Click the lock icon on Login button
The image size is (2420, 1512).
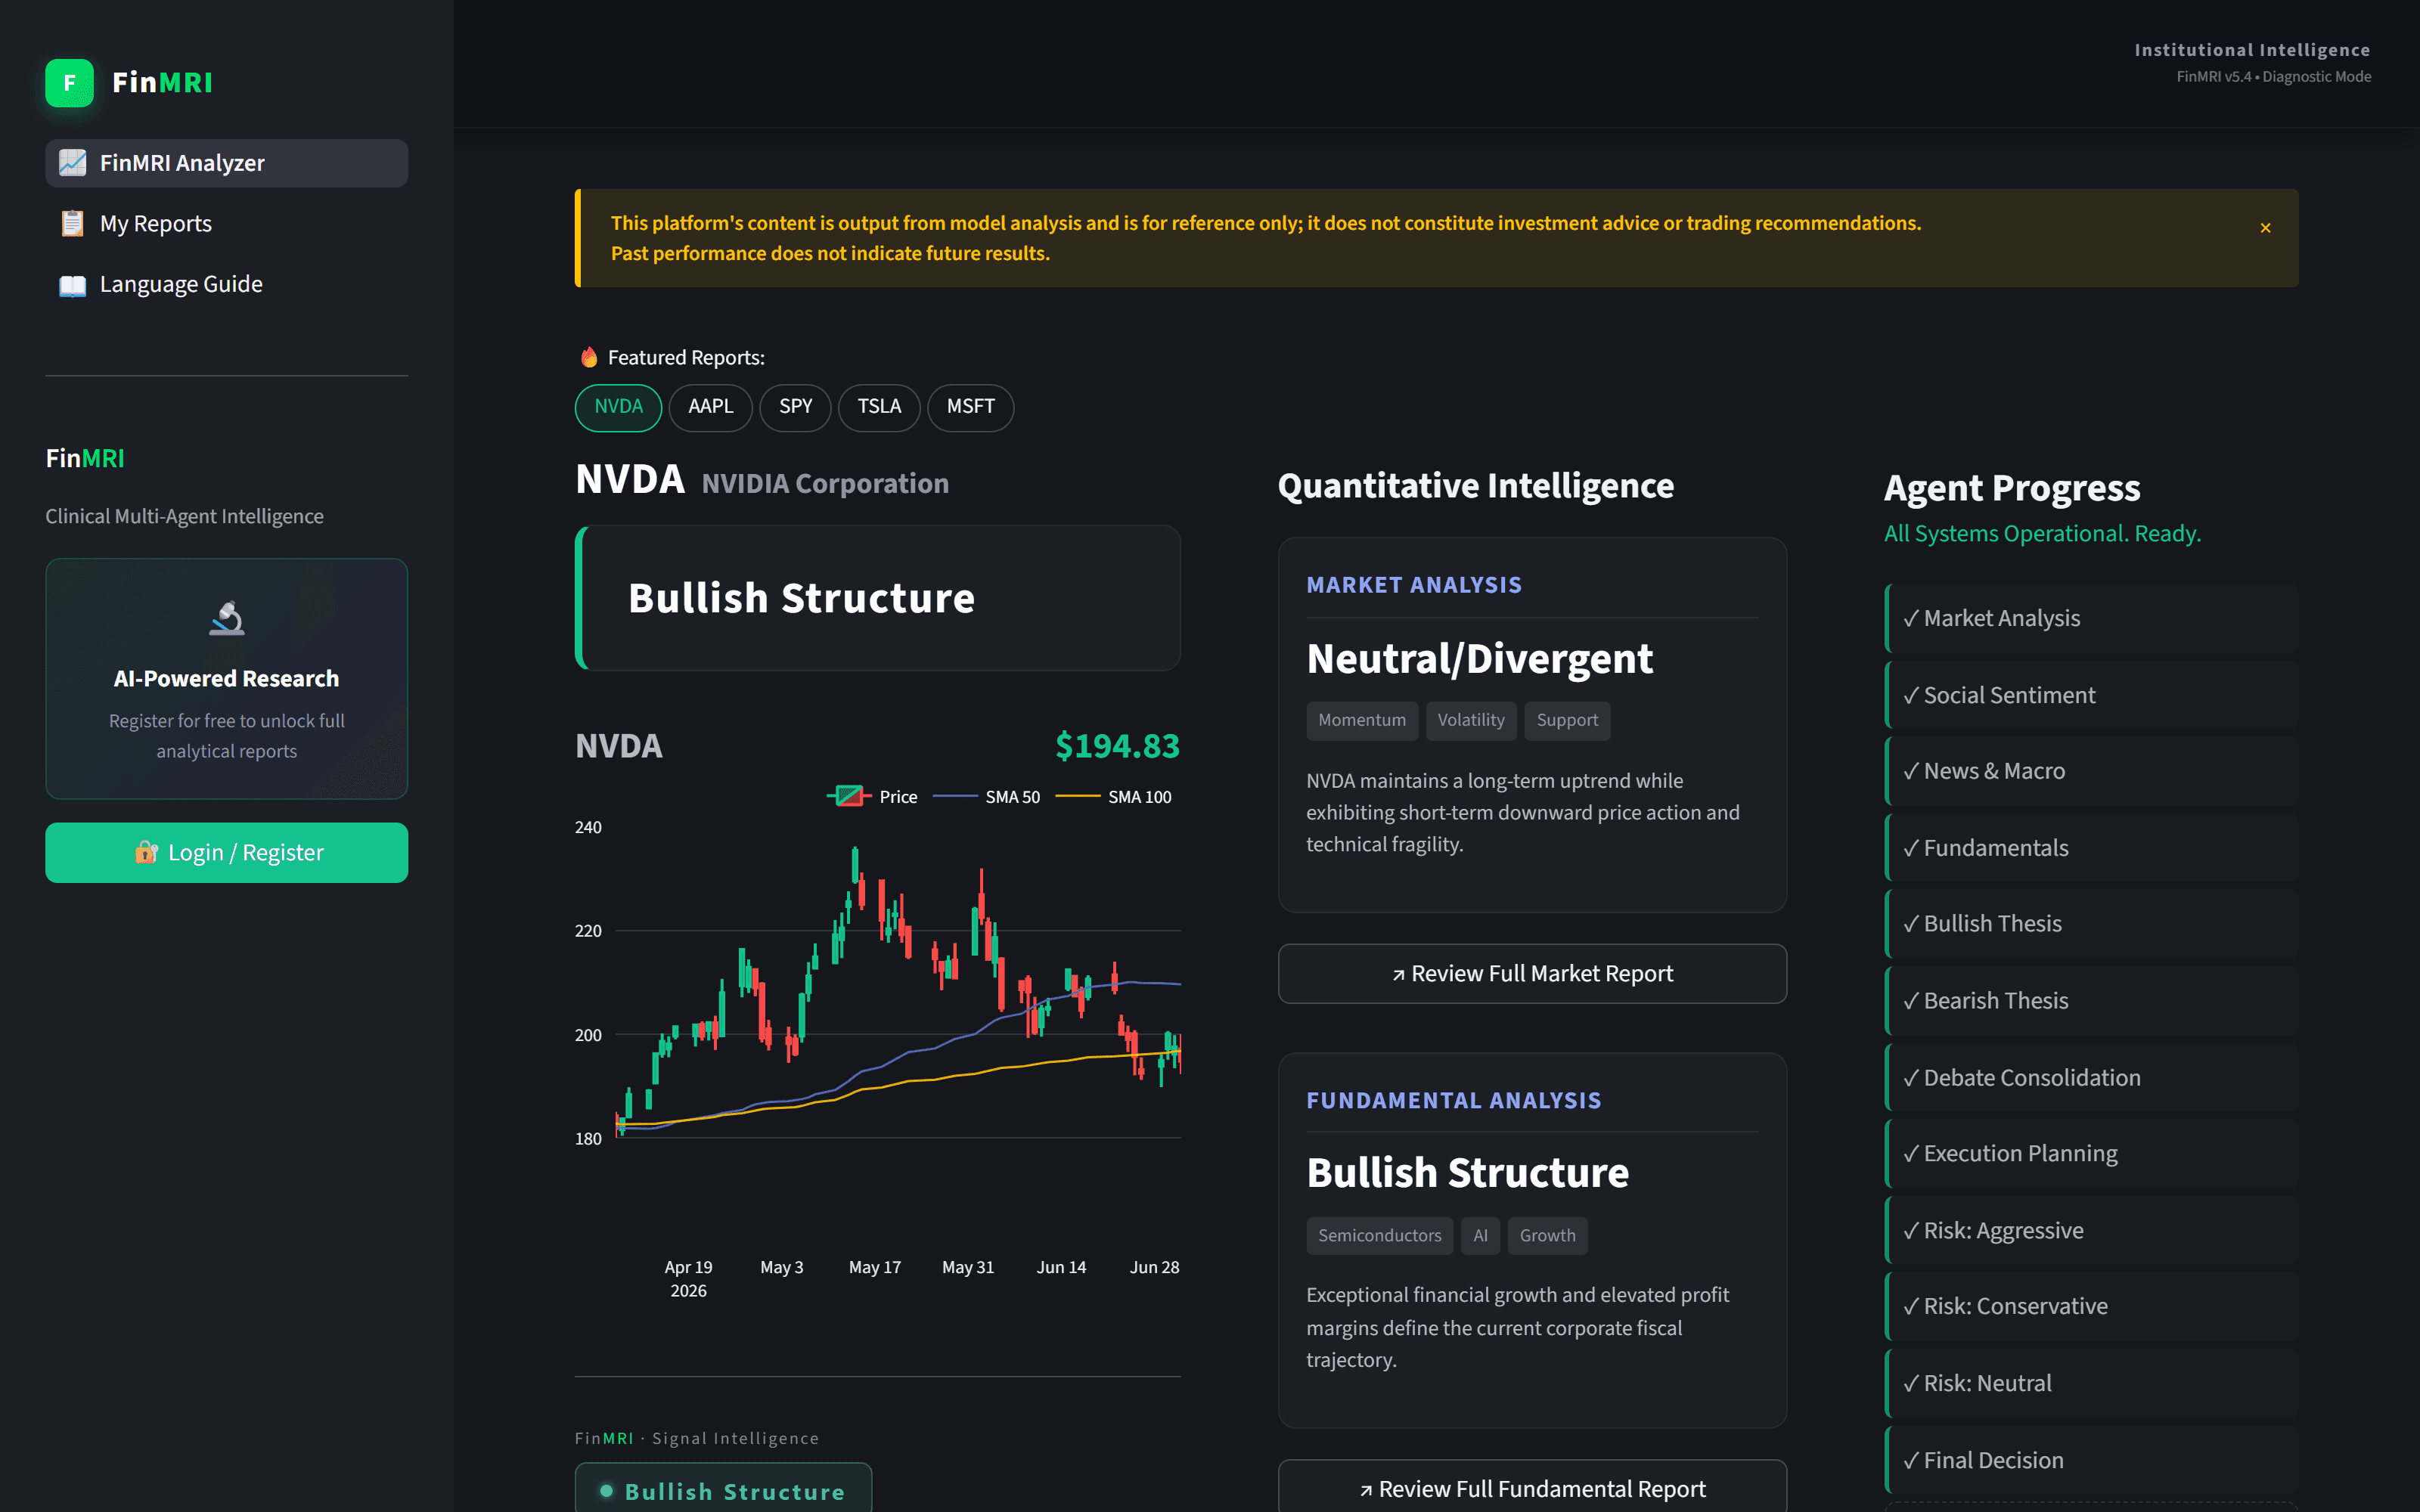pyautogui.click(x=146, y=852)
